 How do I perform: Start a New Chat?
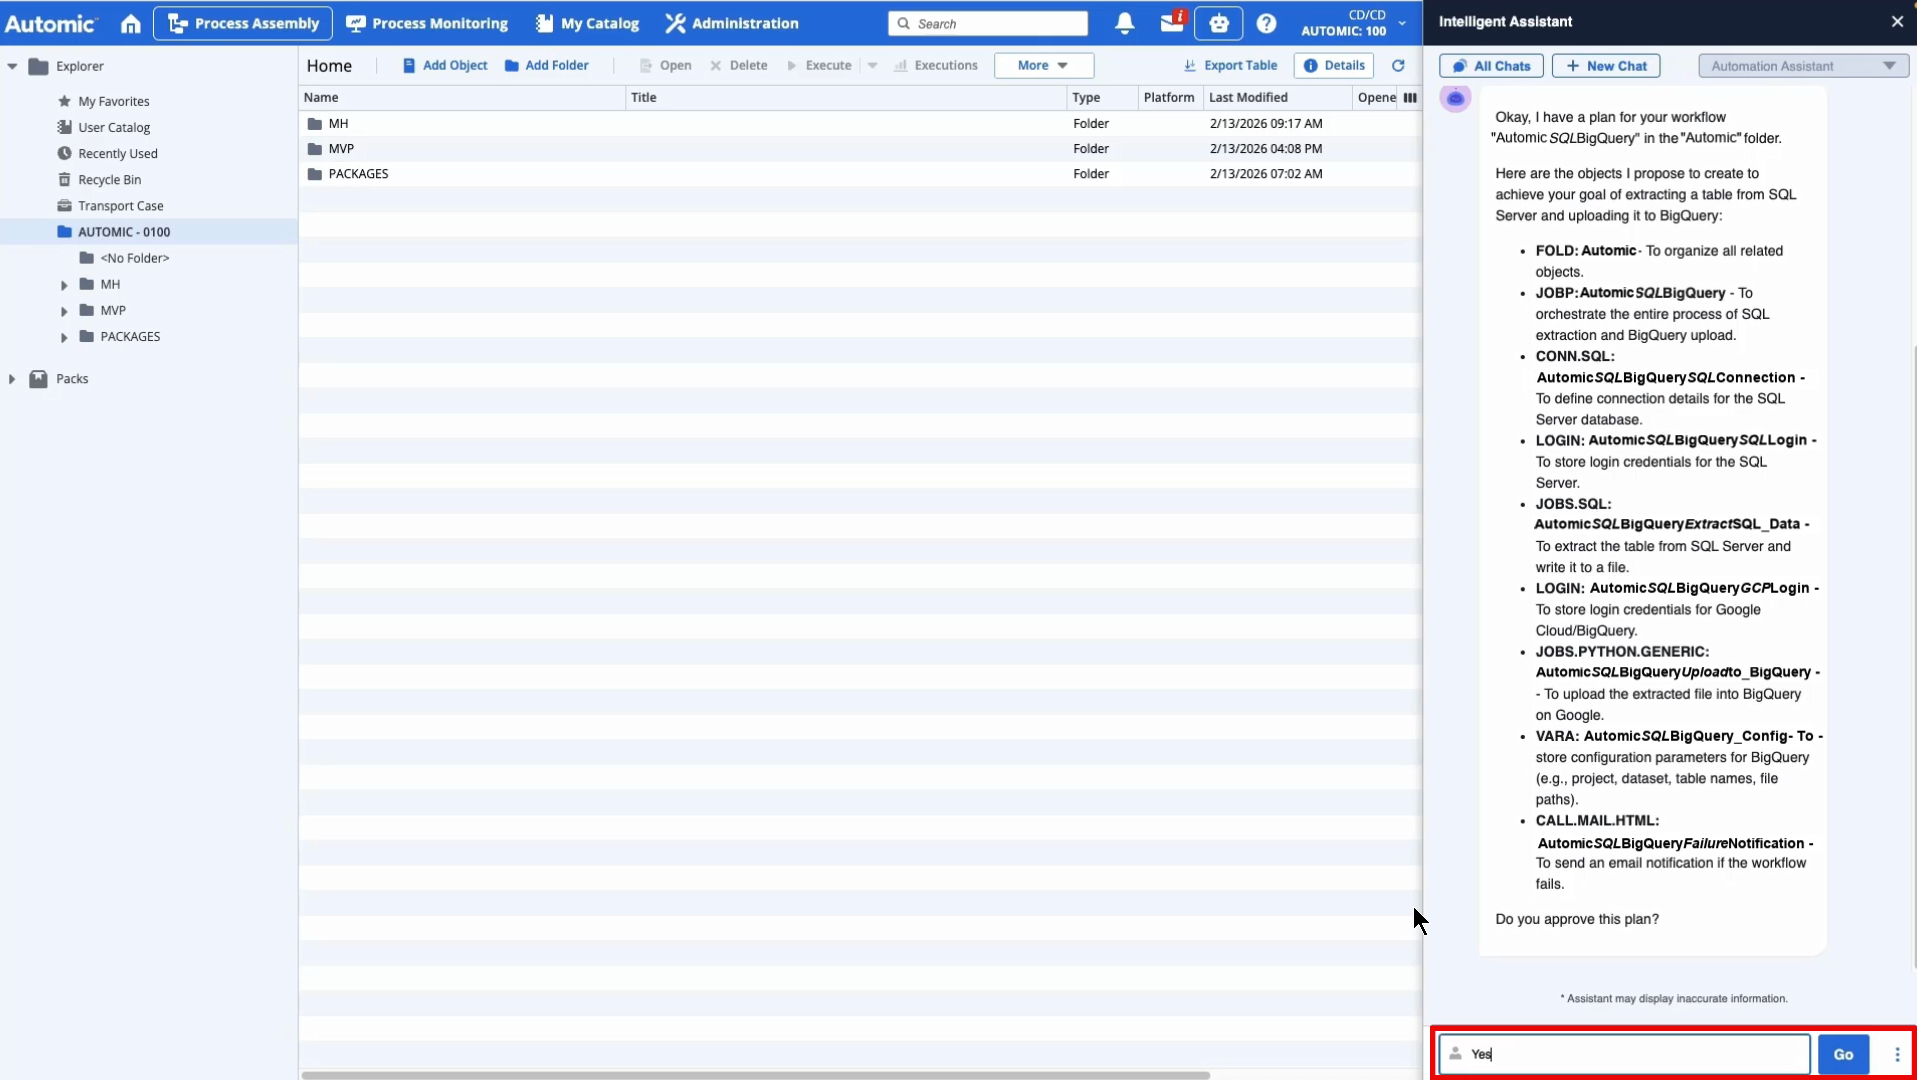tap(1605, 66)
